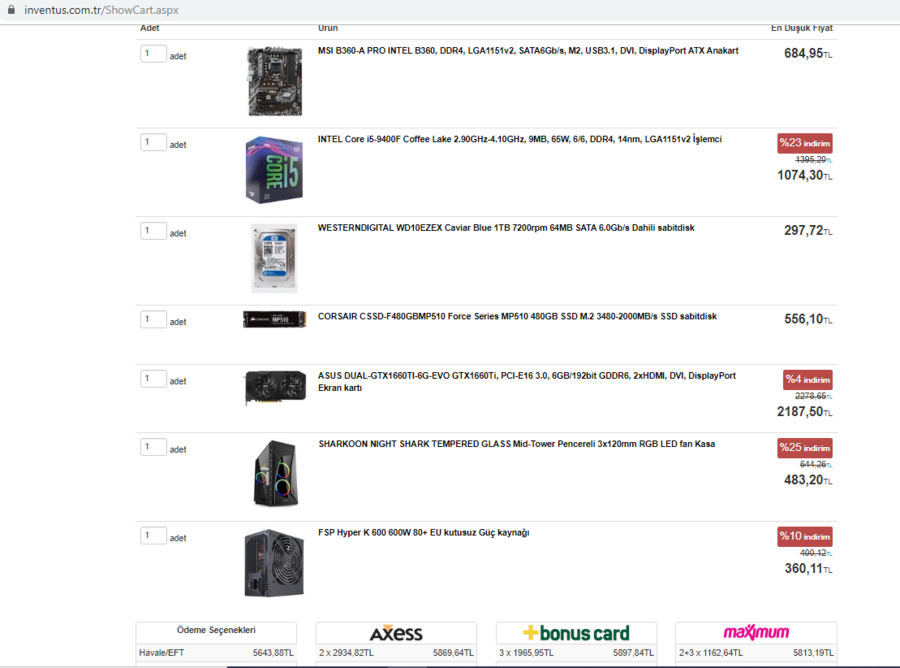Open ASUS DUAL-GTX1660TI-6G-EVO product link
This screenshot has width=900, height=668.
(x=527, y=382)
